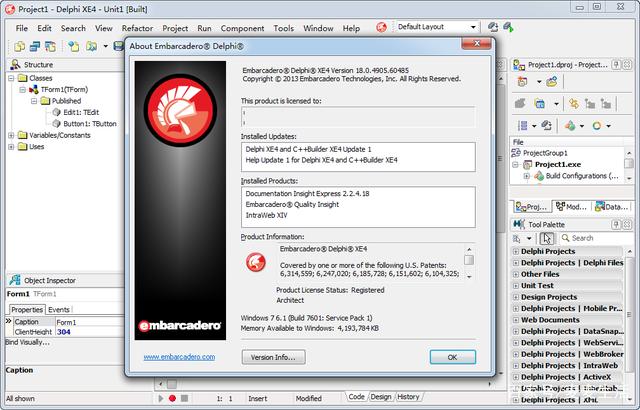640x410 pixels.
Task: Expand the Web Documents palette category
Action: 516,320
